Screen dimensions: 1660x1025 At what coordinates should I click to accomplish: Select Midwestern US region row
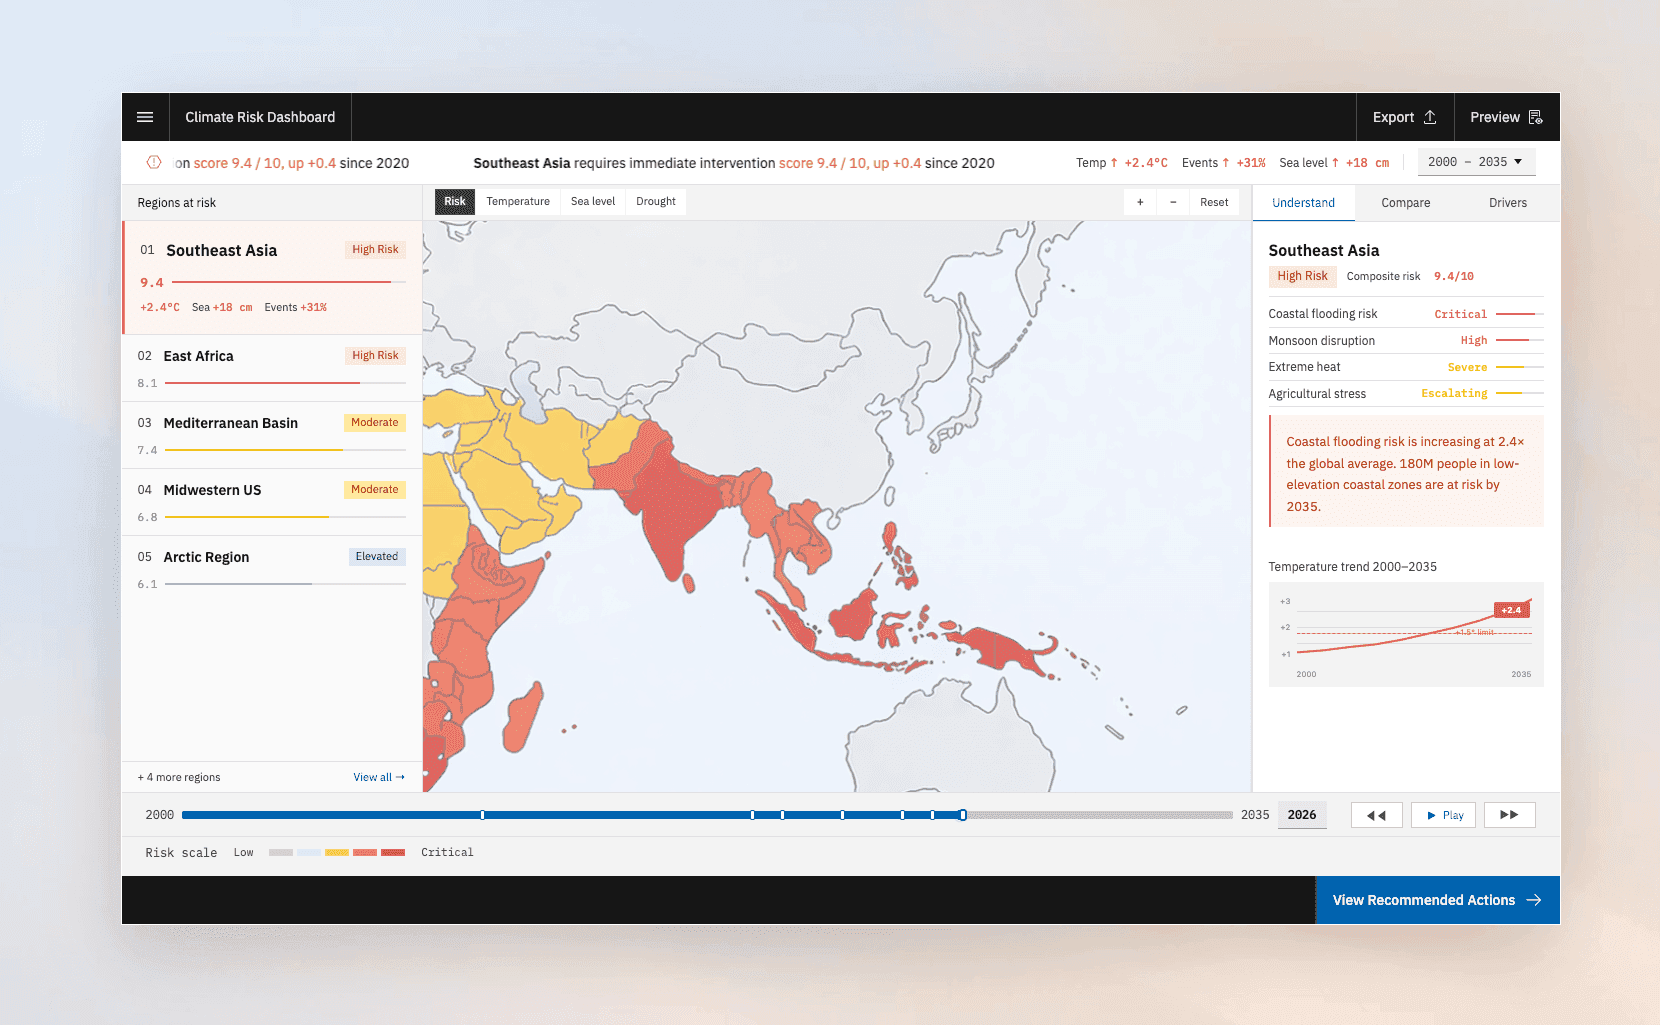pos(272,502)
